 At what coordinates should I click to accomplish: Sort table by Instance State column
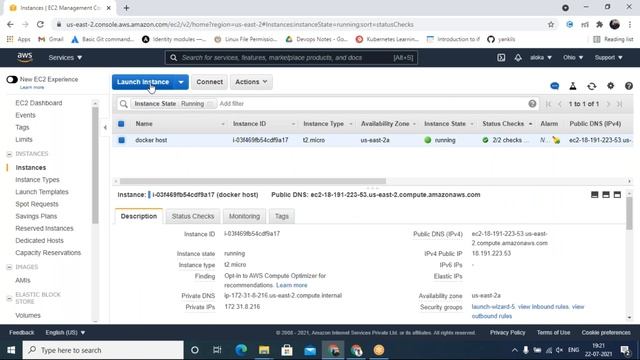point(448,124)
